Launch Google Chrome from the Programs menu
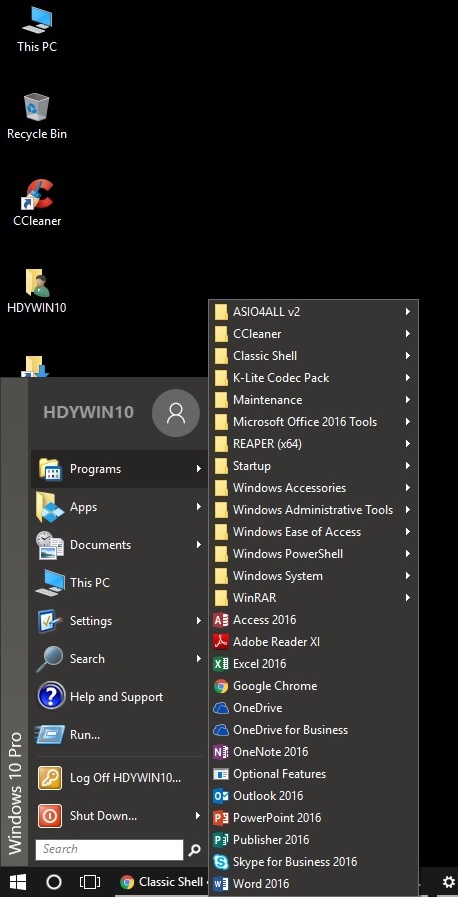Viewport: 458px width, 897px height. pyautogui.click(x=314, y=686)
